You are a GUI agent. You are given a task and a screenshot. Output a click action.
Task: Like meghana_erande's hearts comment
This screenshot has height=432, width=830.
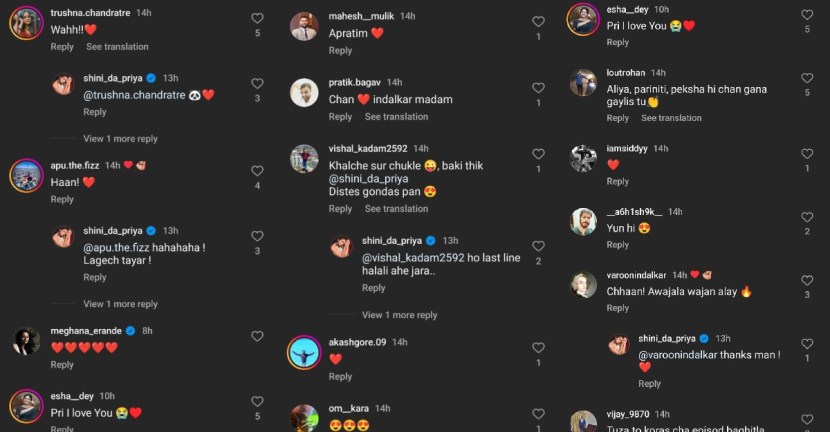pyautogui.click(x=257, y=336)
